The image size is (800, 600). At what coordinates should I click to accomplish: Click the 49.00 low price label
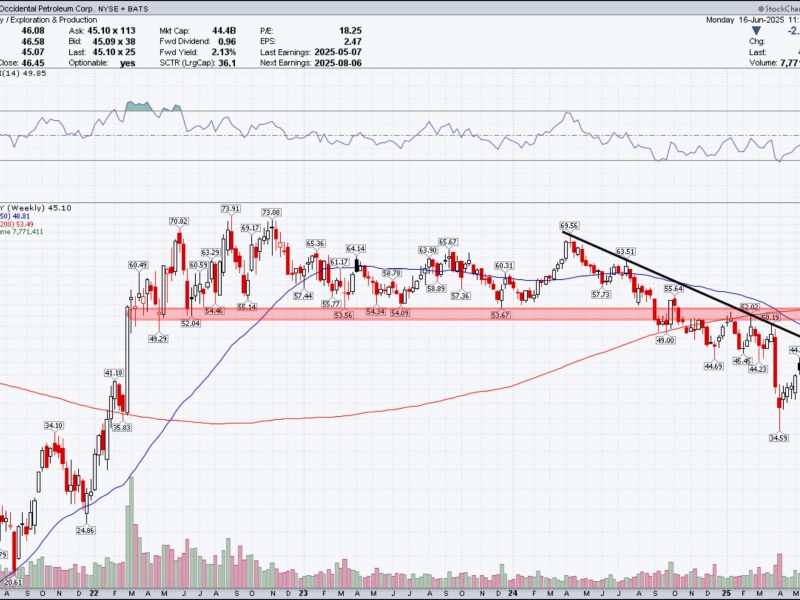[x=665, y=340]
